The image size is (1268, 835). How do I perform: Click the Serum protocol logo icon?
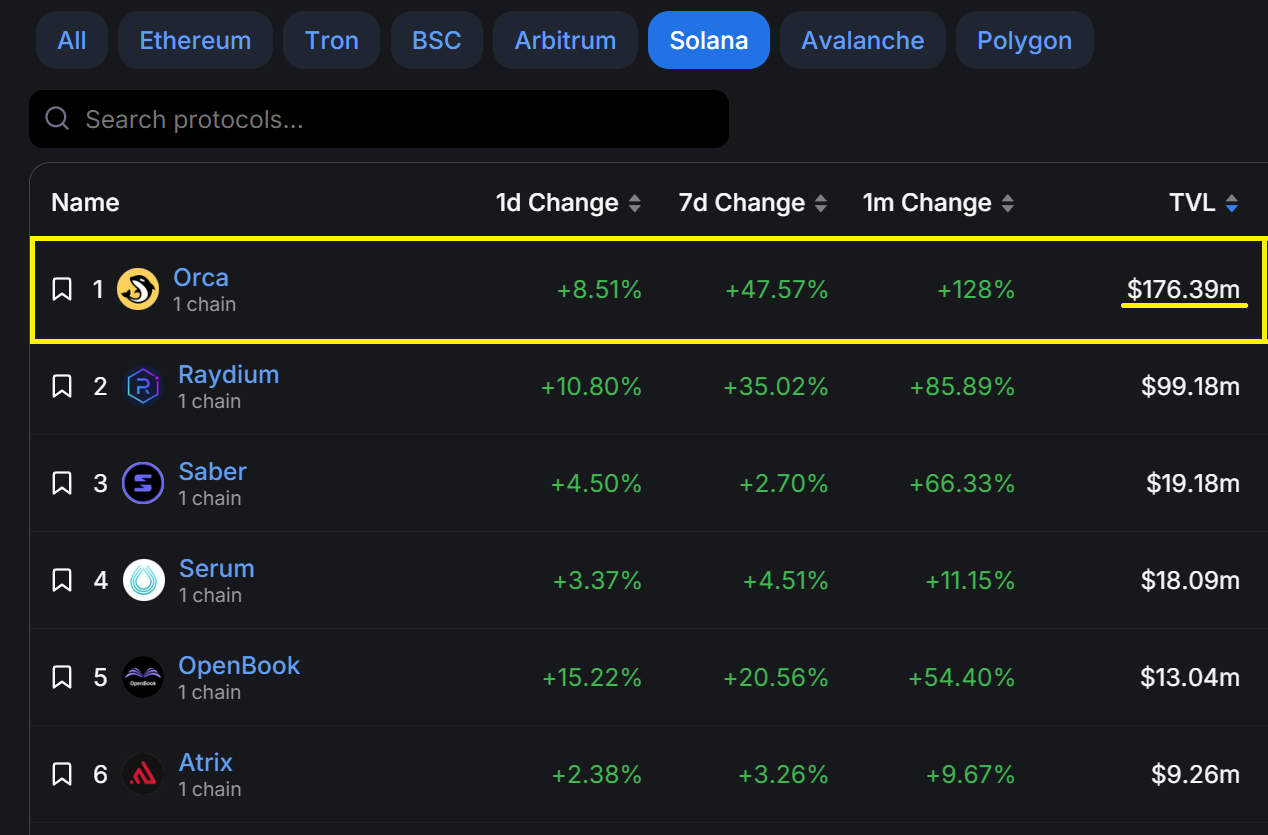pyautogui.click(x=143, y=581)
